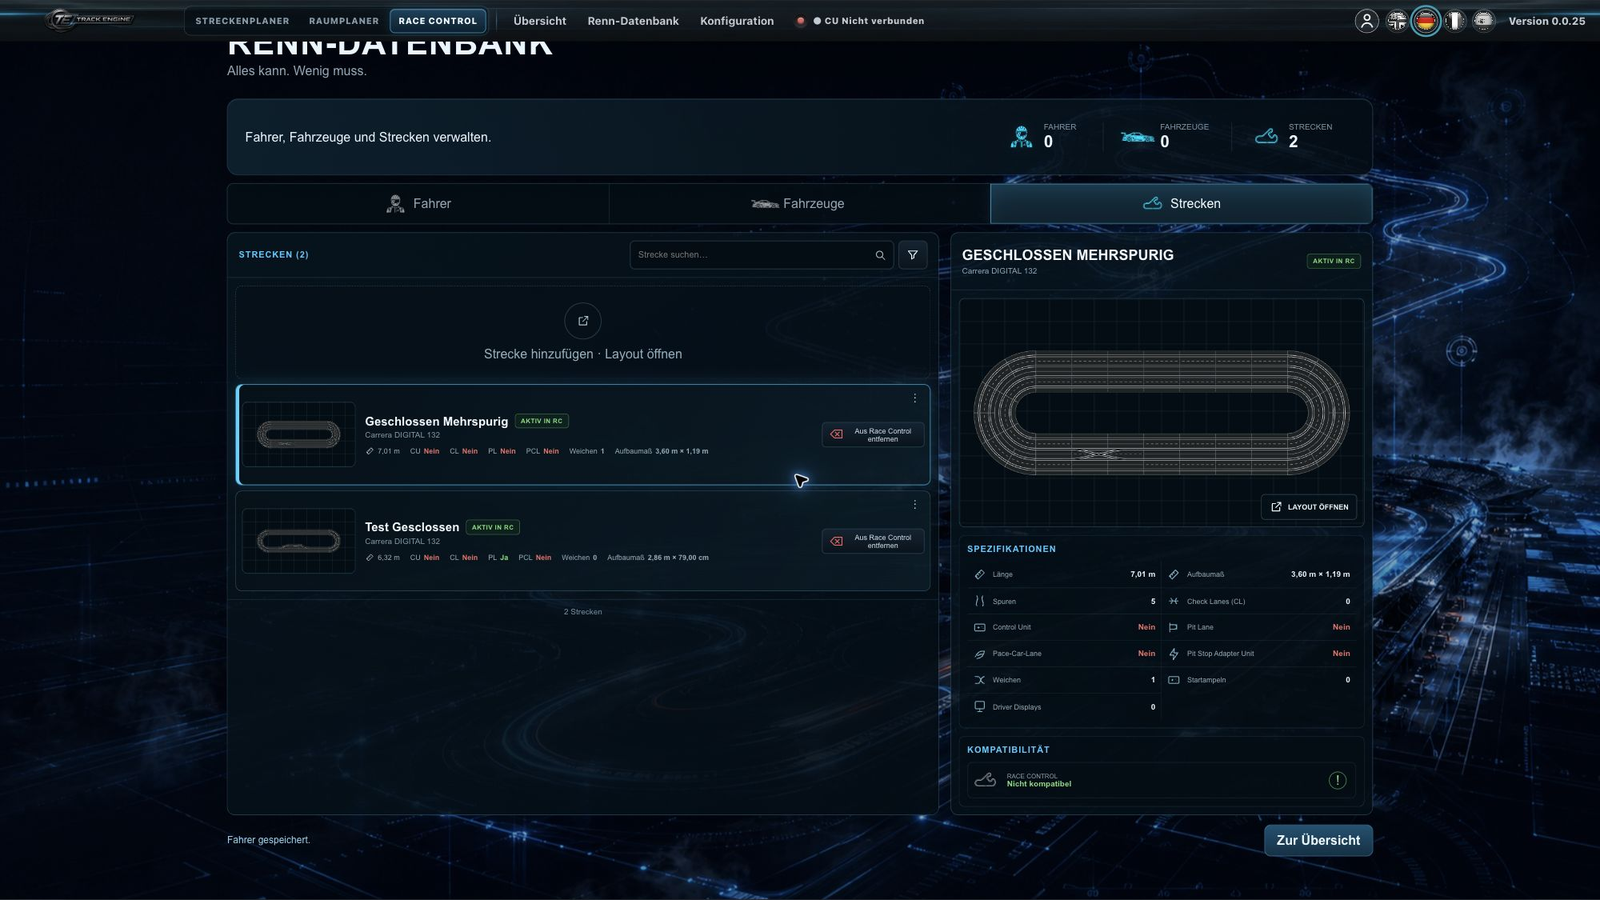Switch to the Fahrzeuge tab
Viewport: 1600px width, 900px height.
click(x=799, y=204)
